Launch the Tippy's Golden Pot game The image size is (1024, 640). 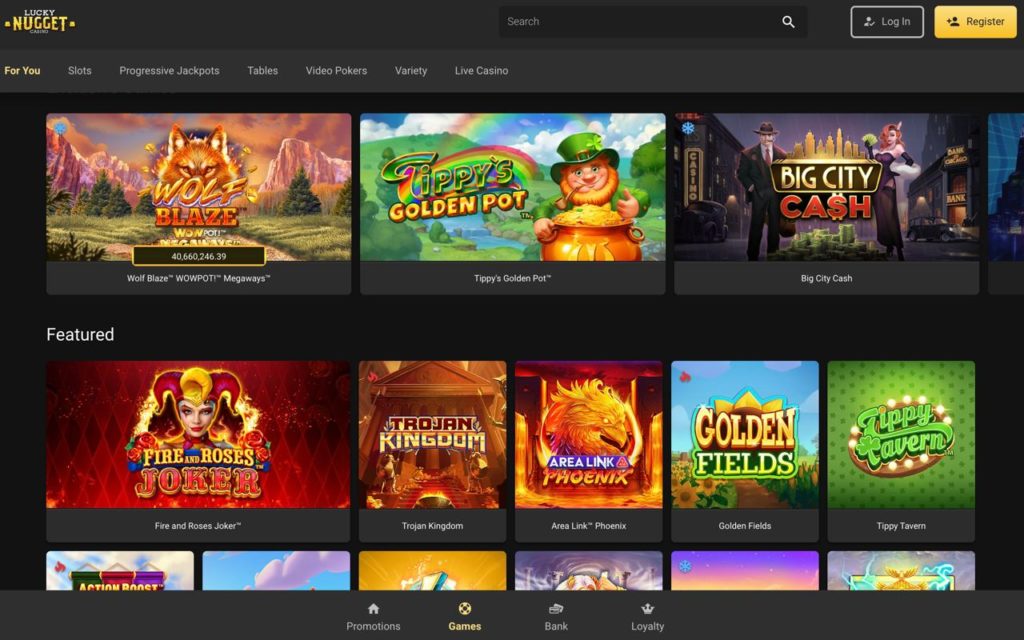(x=512, y=188)
